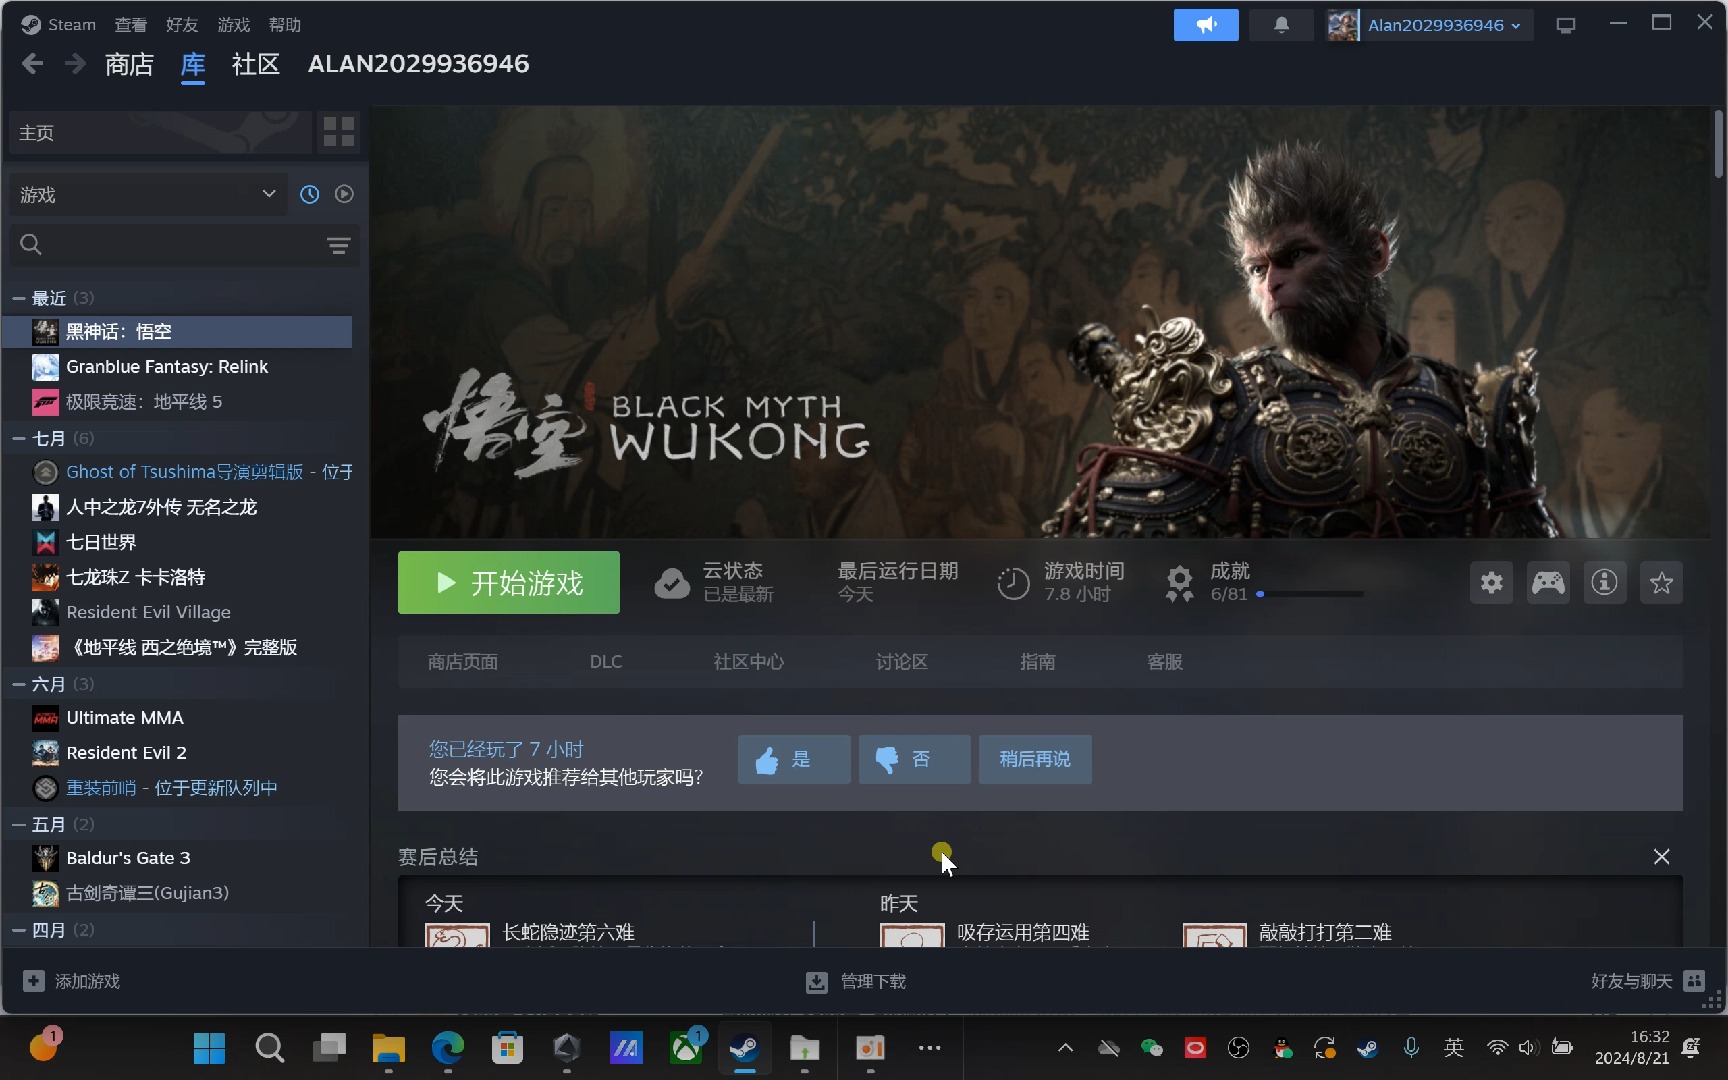Viewport: 1728px width, 1080px height.
Task: Open the 社区 menu item
Action: click(x=255, y=63)
